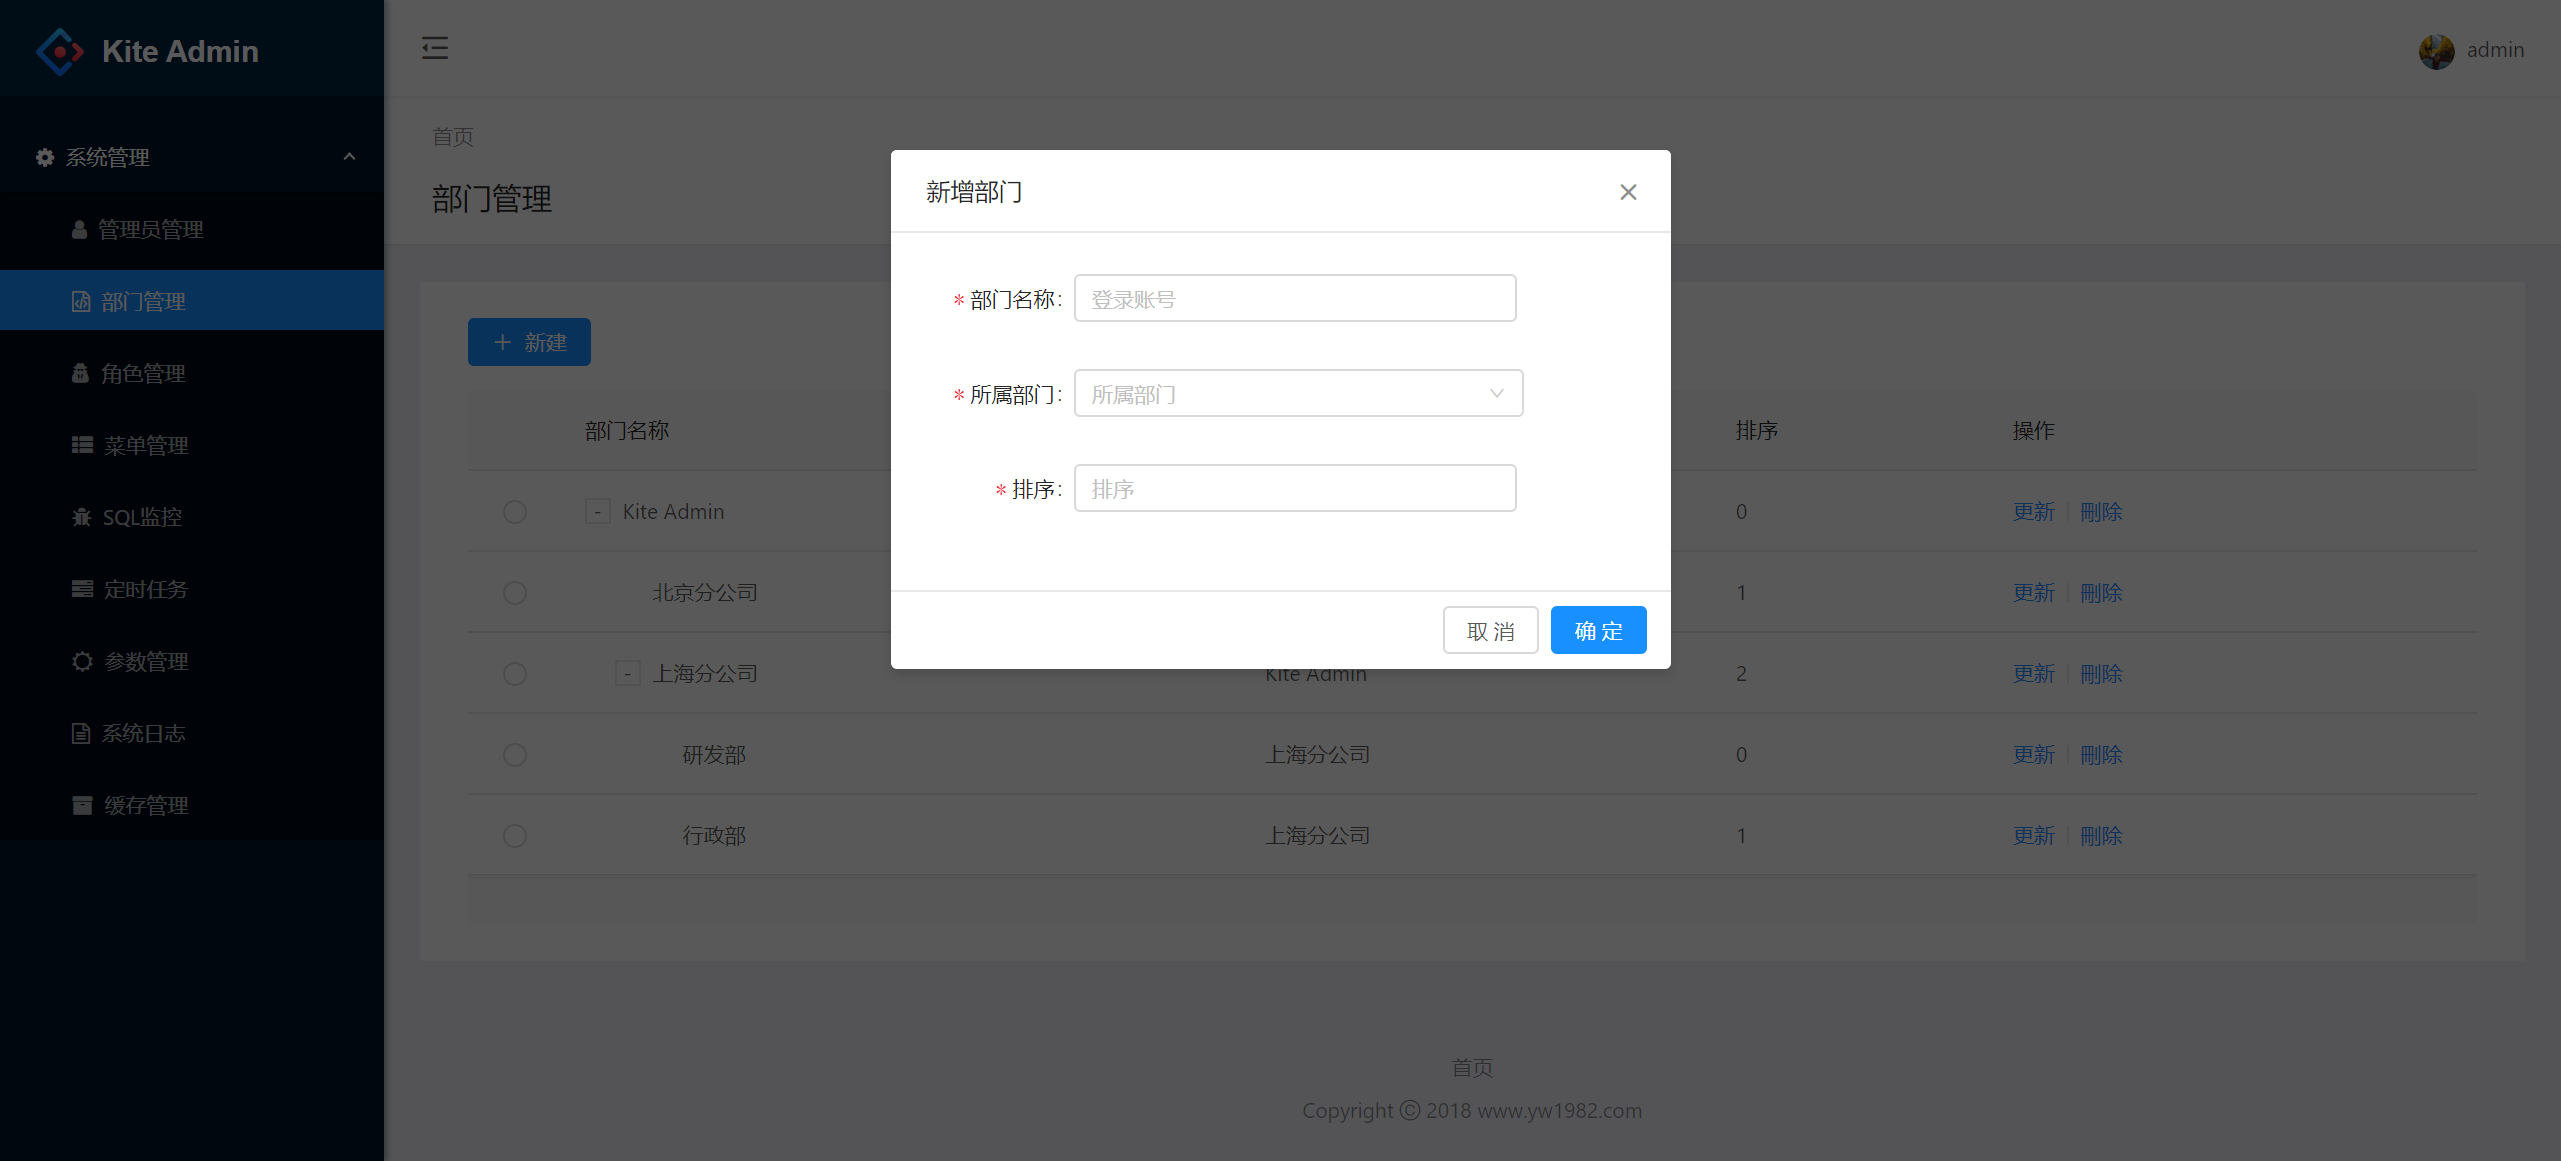This screenshot has width=2561, height=1161.
Task: Click the tasks icon beside 定时任务
Action: pos(82,589)
